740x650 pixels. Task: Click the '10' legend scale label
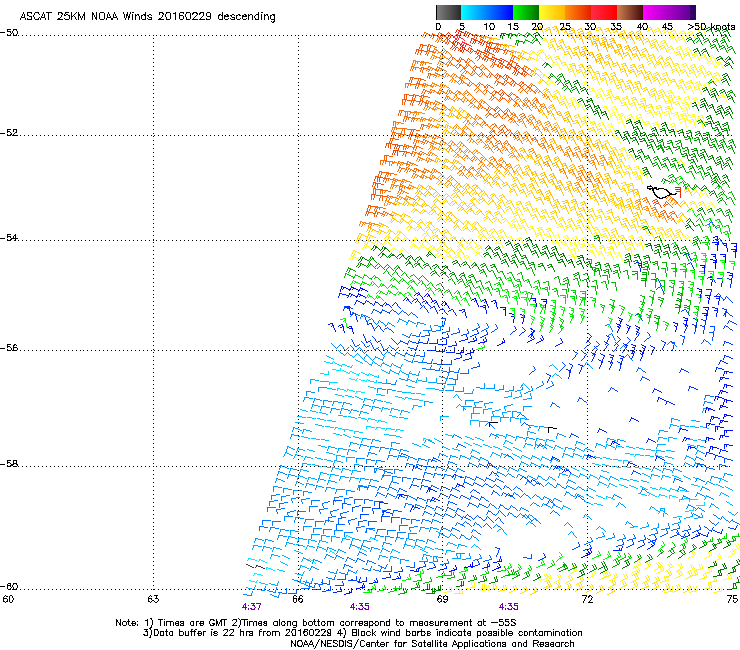click(x=489, y=27)
